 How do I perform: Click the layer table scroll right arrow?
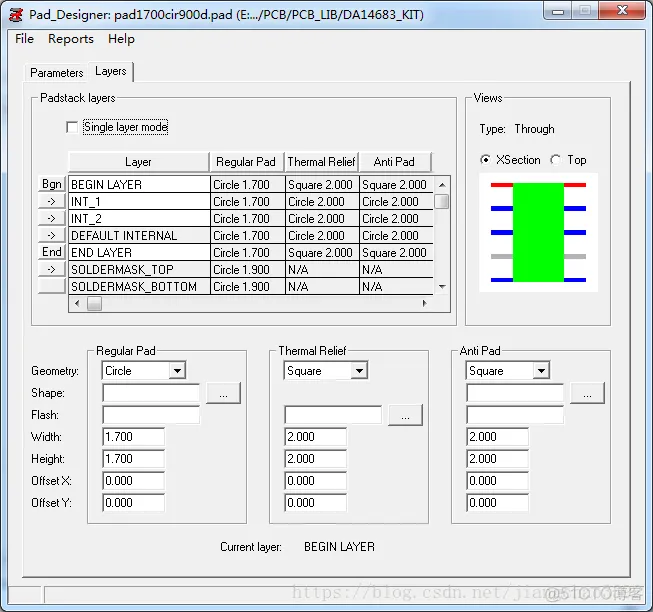(x=424, y=303)
